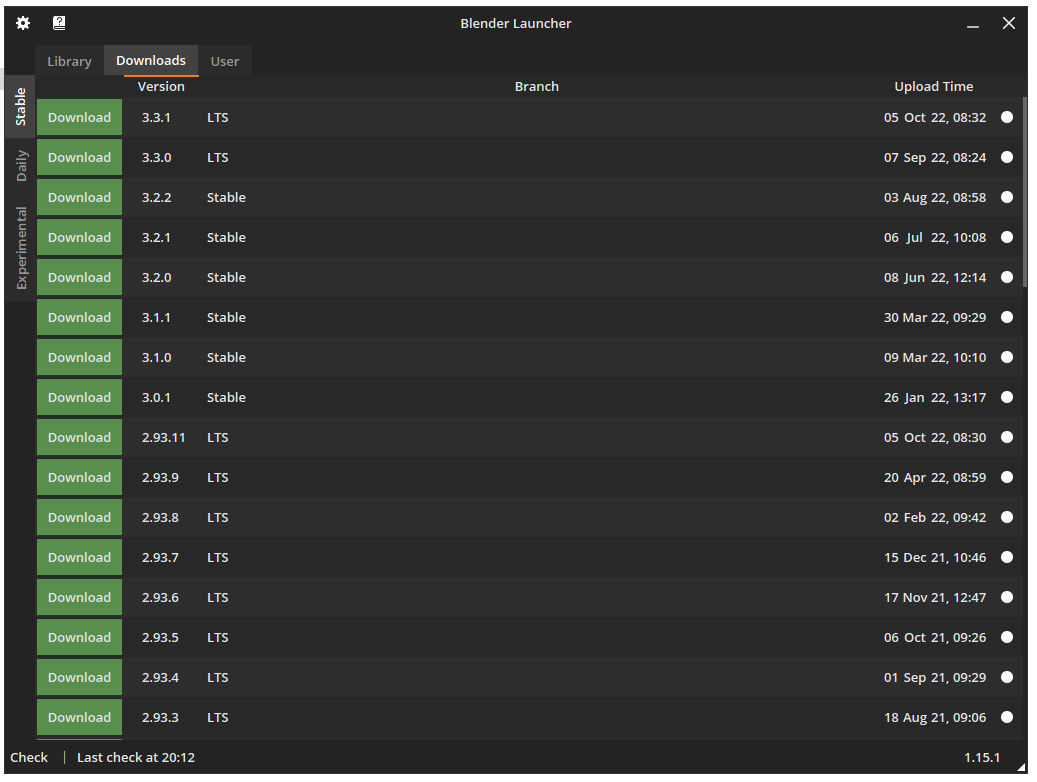Click the white dot for version 2.93.8
Viewport: 1037px width, 782px height.
click(1007, 517)
